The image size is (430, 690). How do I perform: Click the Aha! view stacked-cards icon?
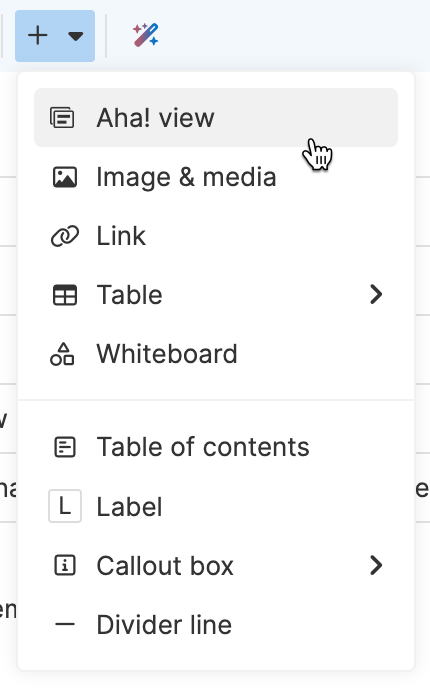62,117
